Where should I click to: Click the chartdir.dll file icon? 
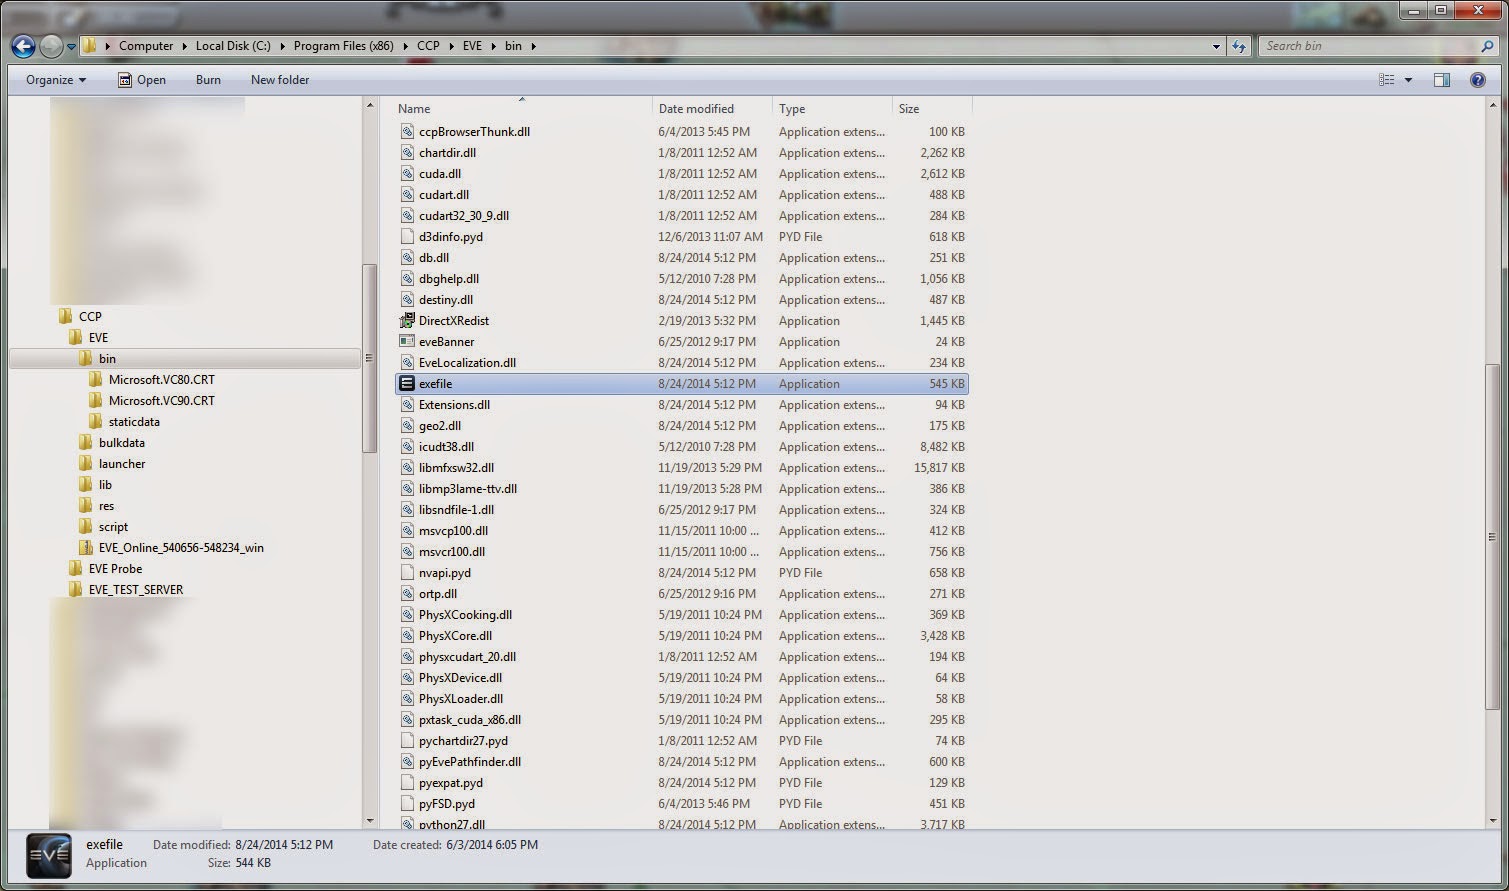tap(407, 153)
